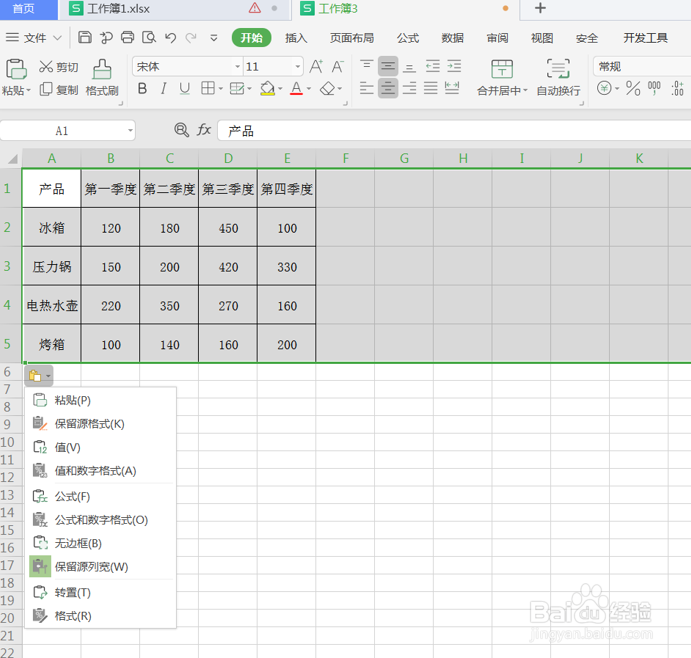Expand quick access toolbar customize arrow
691x658 pixels.
pos(214,38)
